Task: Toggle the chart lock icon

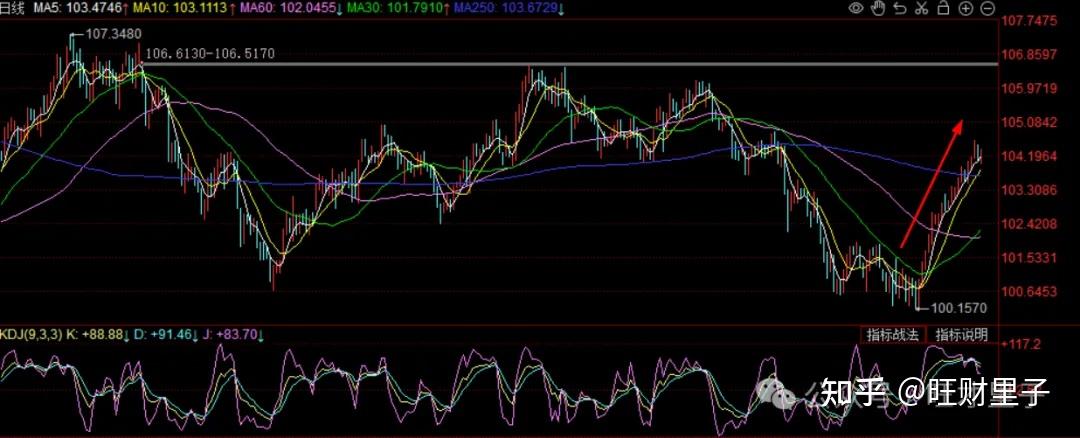Action: [943, 8]
